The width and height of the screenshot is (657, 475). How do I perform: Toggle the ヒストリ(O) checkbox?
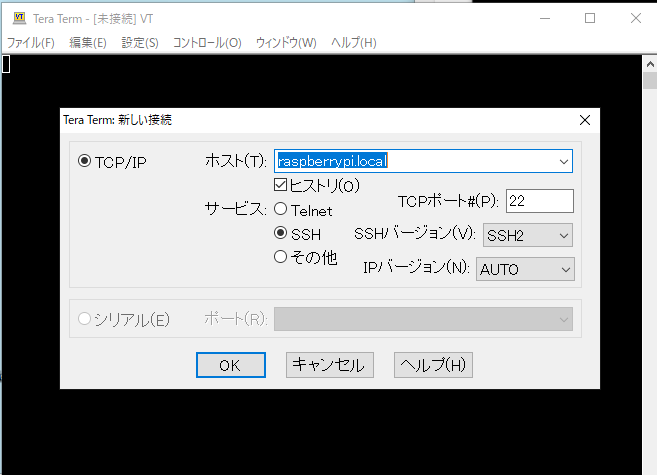pos(280,185)
